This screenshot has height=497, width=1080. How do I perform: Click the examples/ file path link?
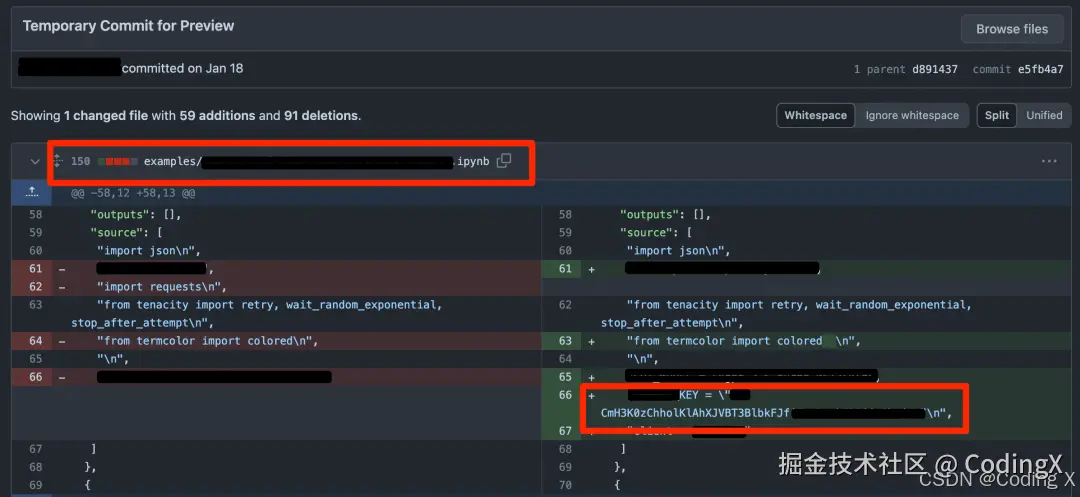(x=316, y=161)
